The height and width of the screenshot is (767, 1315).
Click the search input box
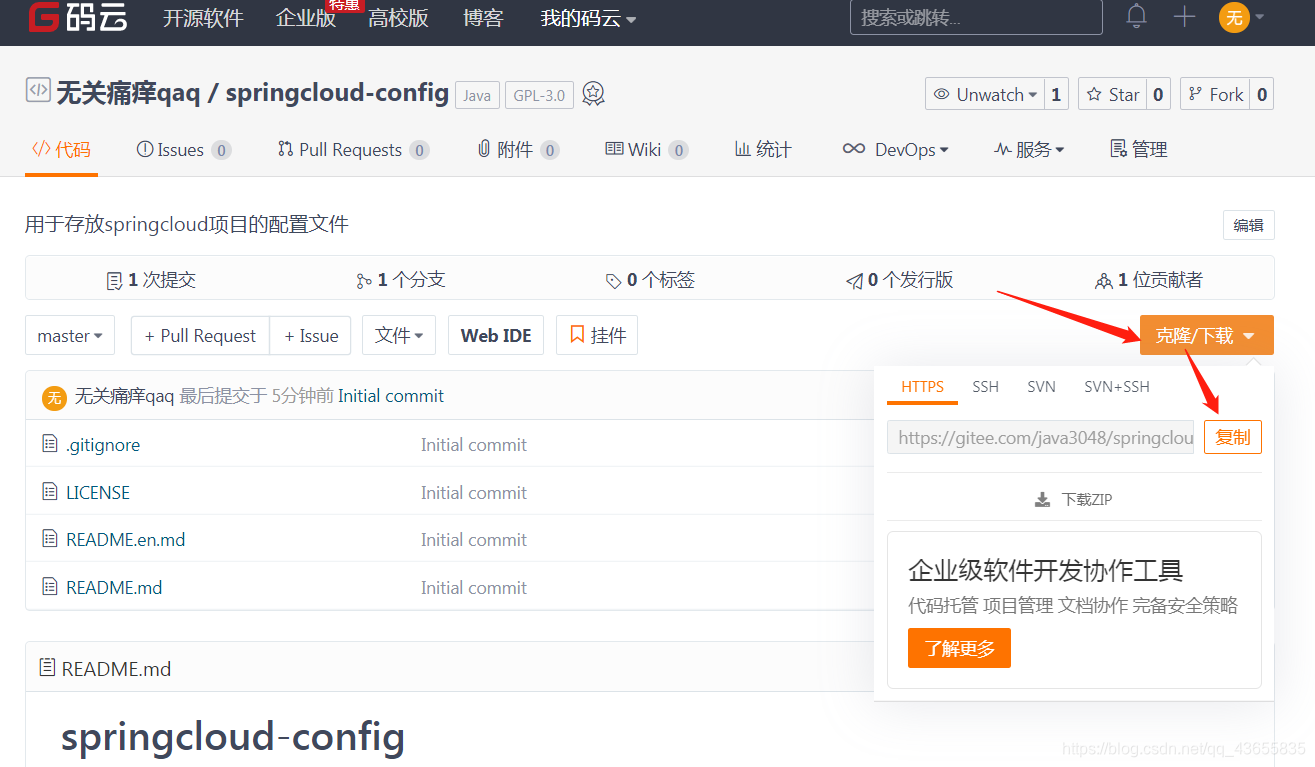pyautogui.click(x=976, y=17)
